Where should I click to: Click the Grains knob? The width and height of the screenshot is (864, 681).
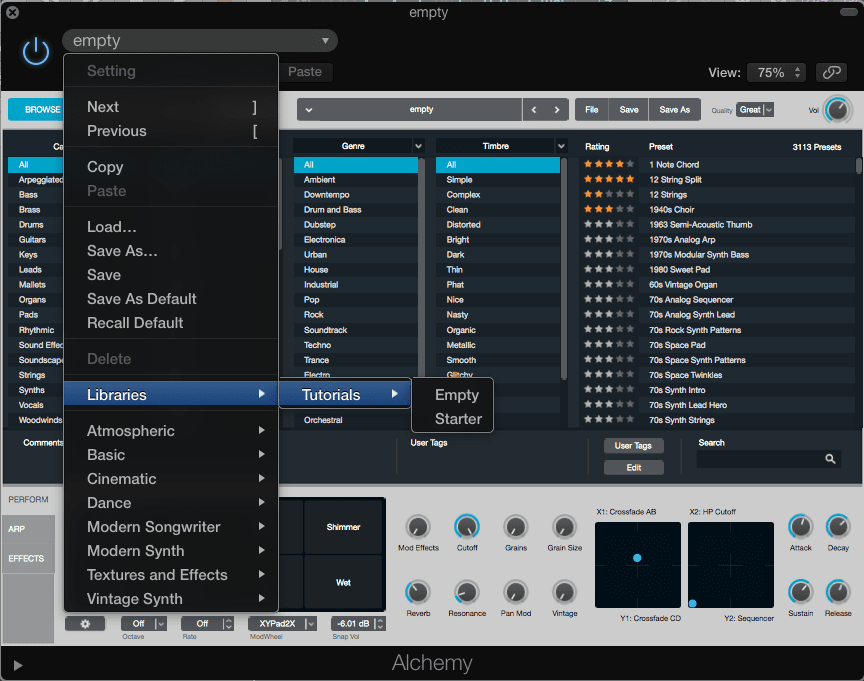pyautogui.click(x=516, y=527)
